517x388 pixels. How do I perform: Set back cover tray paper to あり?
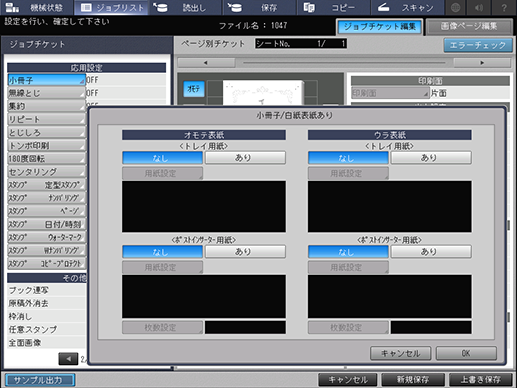[x=431, y=158]
